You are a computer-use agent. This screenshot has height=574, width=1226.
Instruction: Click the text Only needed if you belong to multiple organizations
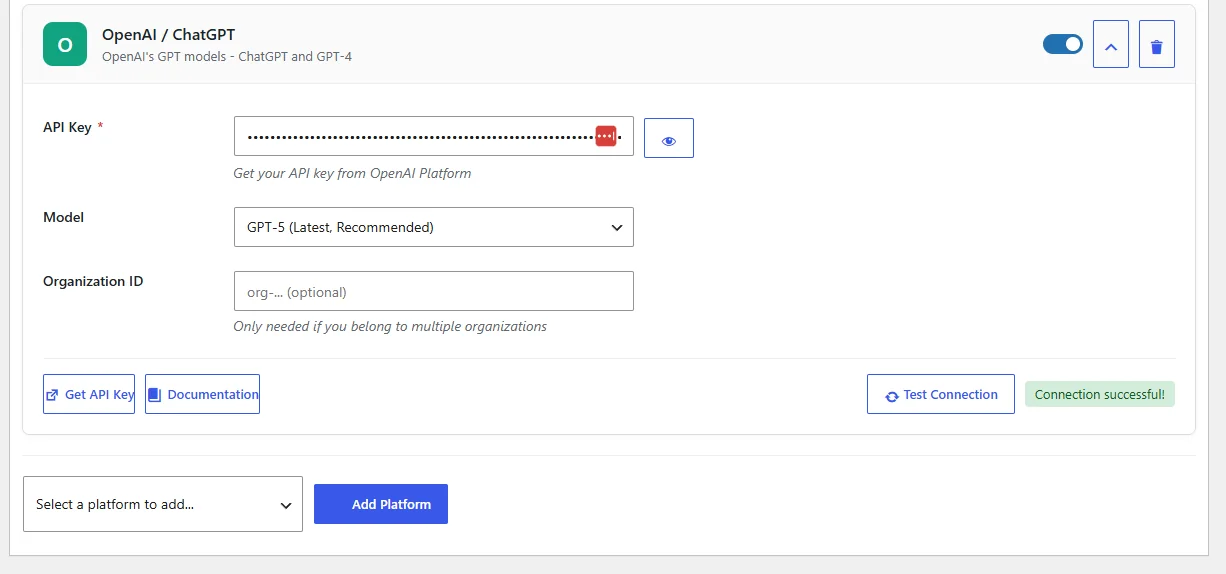[390, 326]
